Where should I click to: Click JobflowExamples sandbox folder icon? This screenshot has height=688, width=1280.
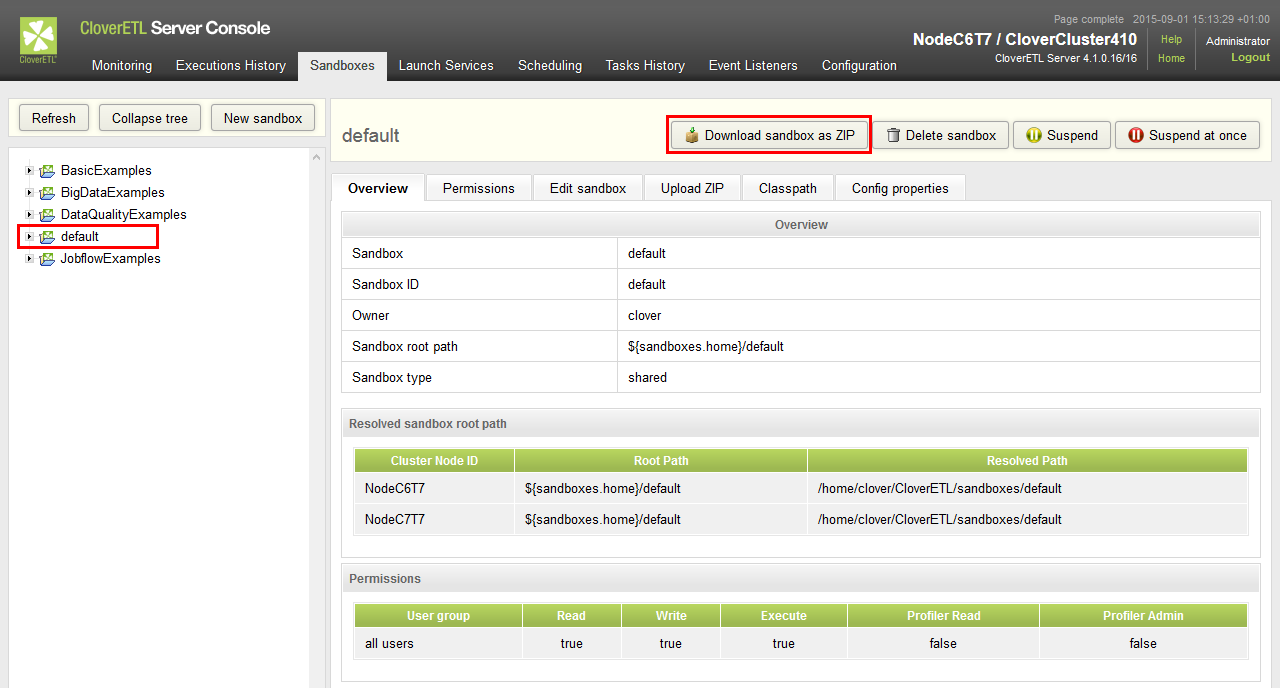click(x=47, y=259)
